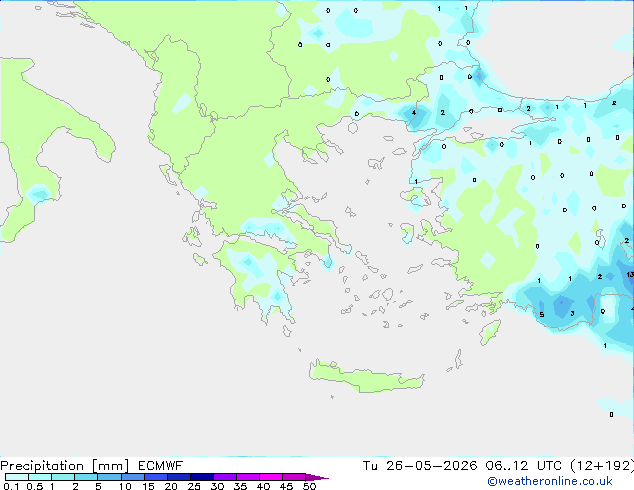Choose the 40–45 mm magenta legend swatch

coord(271,477)
